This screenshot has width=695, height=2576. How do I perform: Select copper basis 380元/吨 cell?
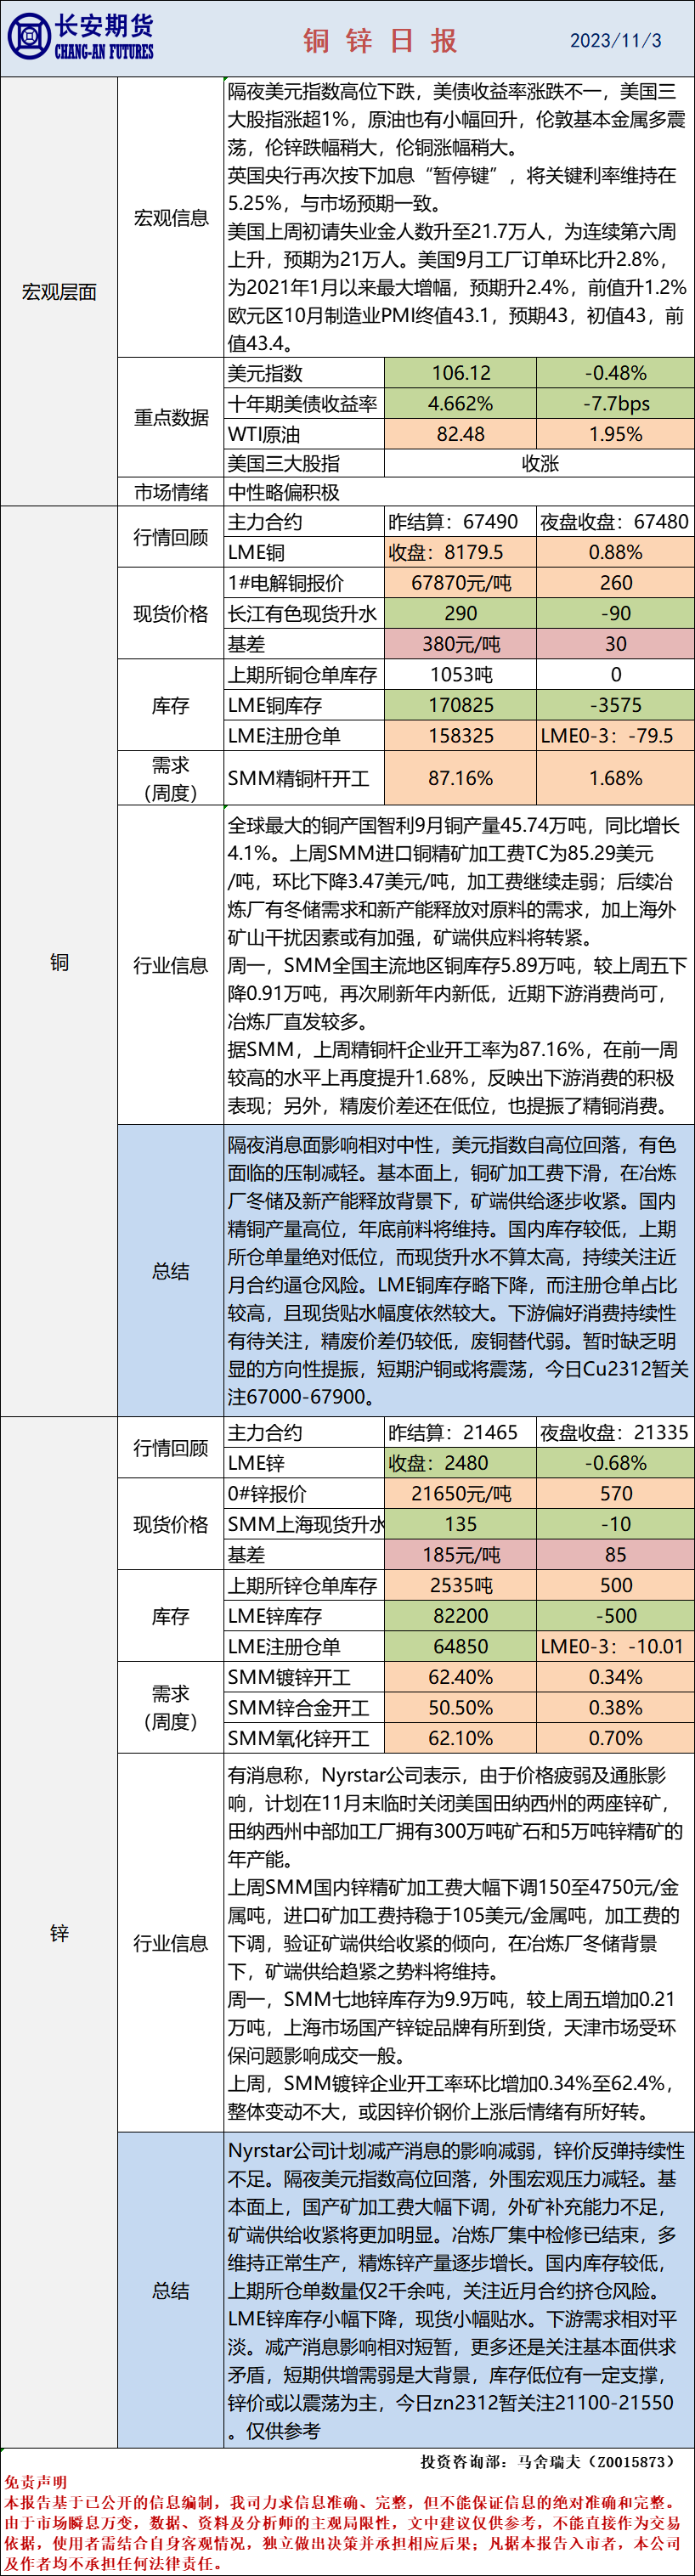coord(461,644)
